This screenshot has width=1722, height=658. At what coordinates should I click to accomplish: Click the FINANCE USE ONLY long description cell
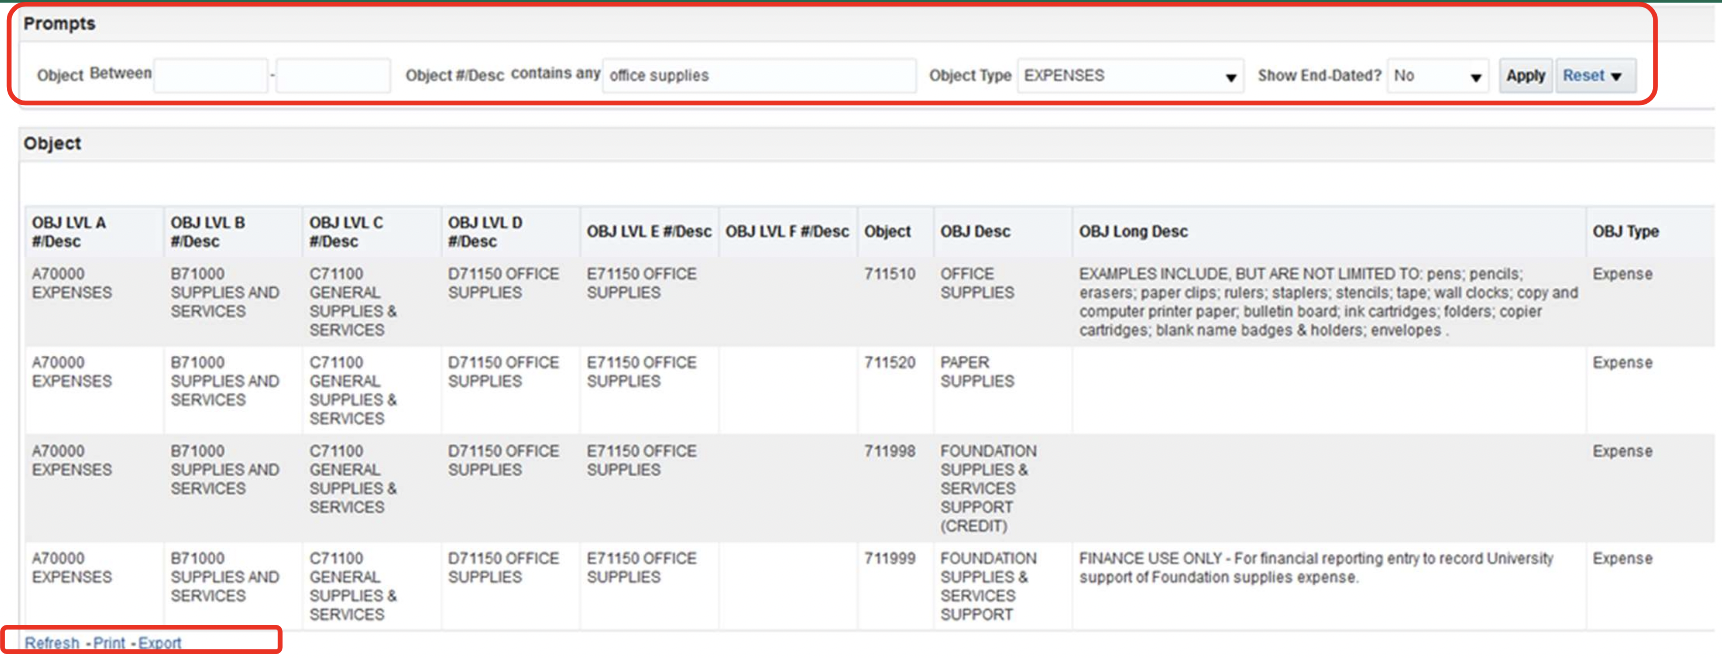click(1315, 568)
